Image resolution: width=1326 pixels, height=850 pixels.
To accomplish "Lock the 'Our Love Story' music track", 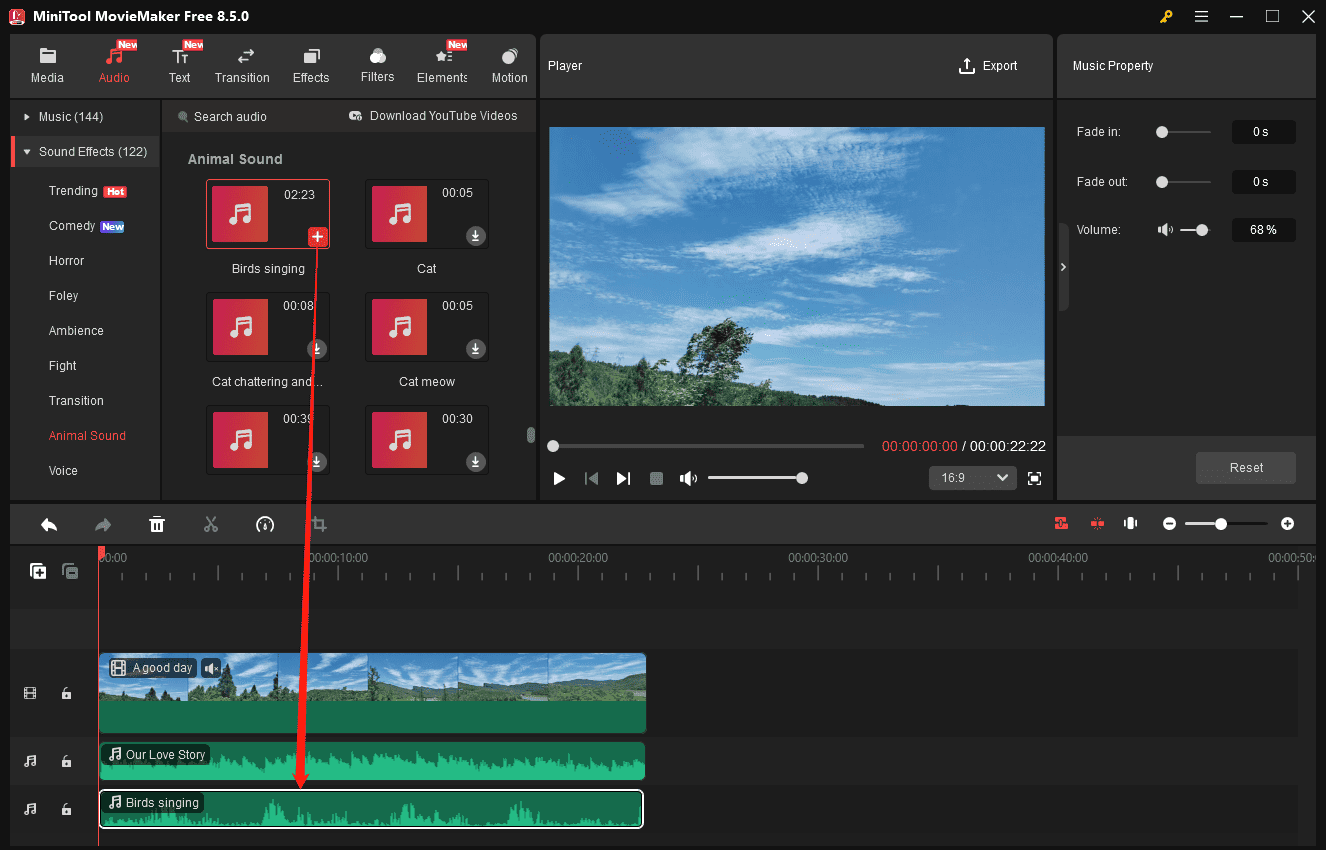I will [66, 761].
